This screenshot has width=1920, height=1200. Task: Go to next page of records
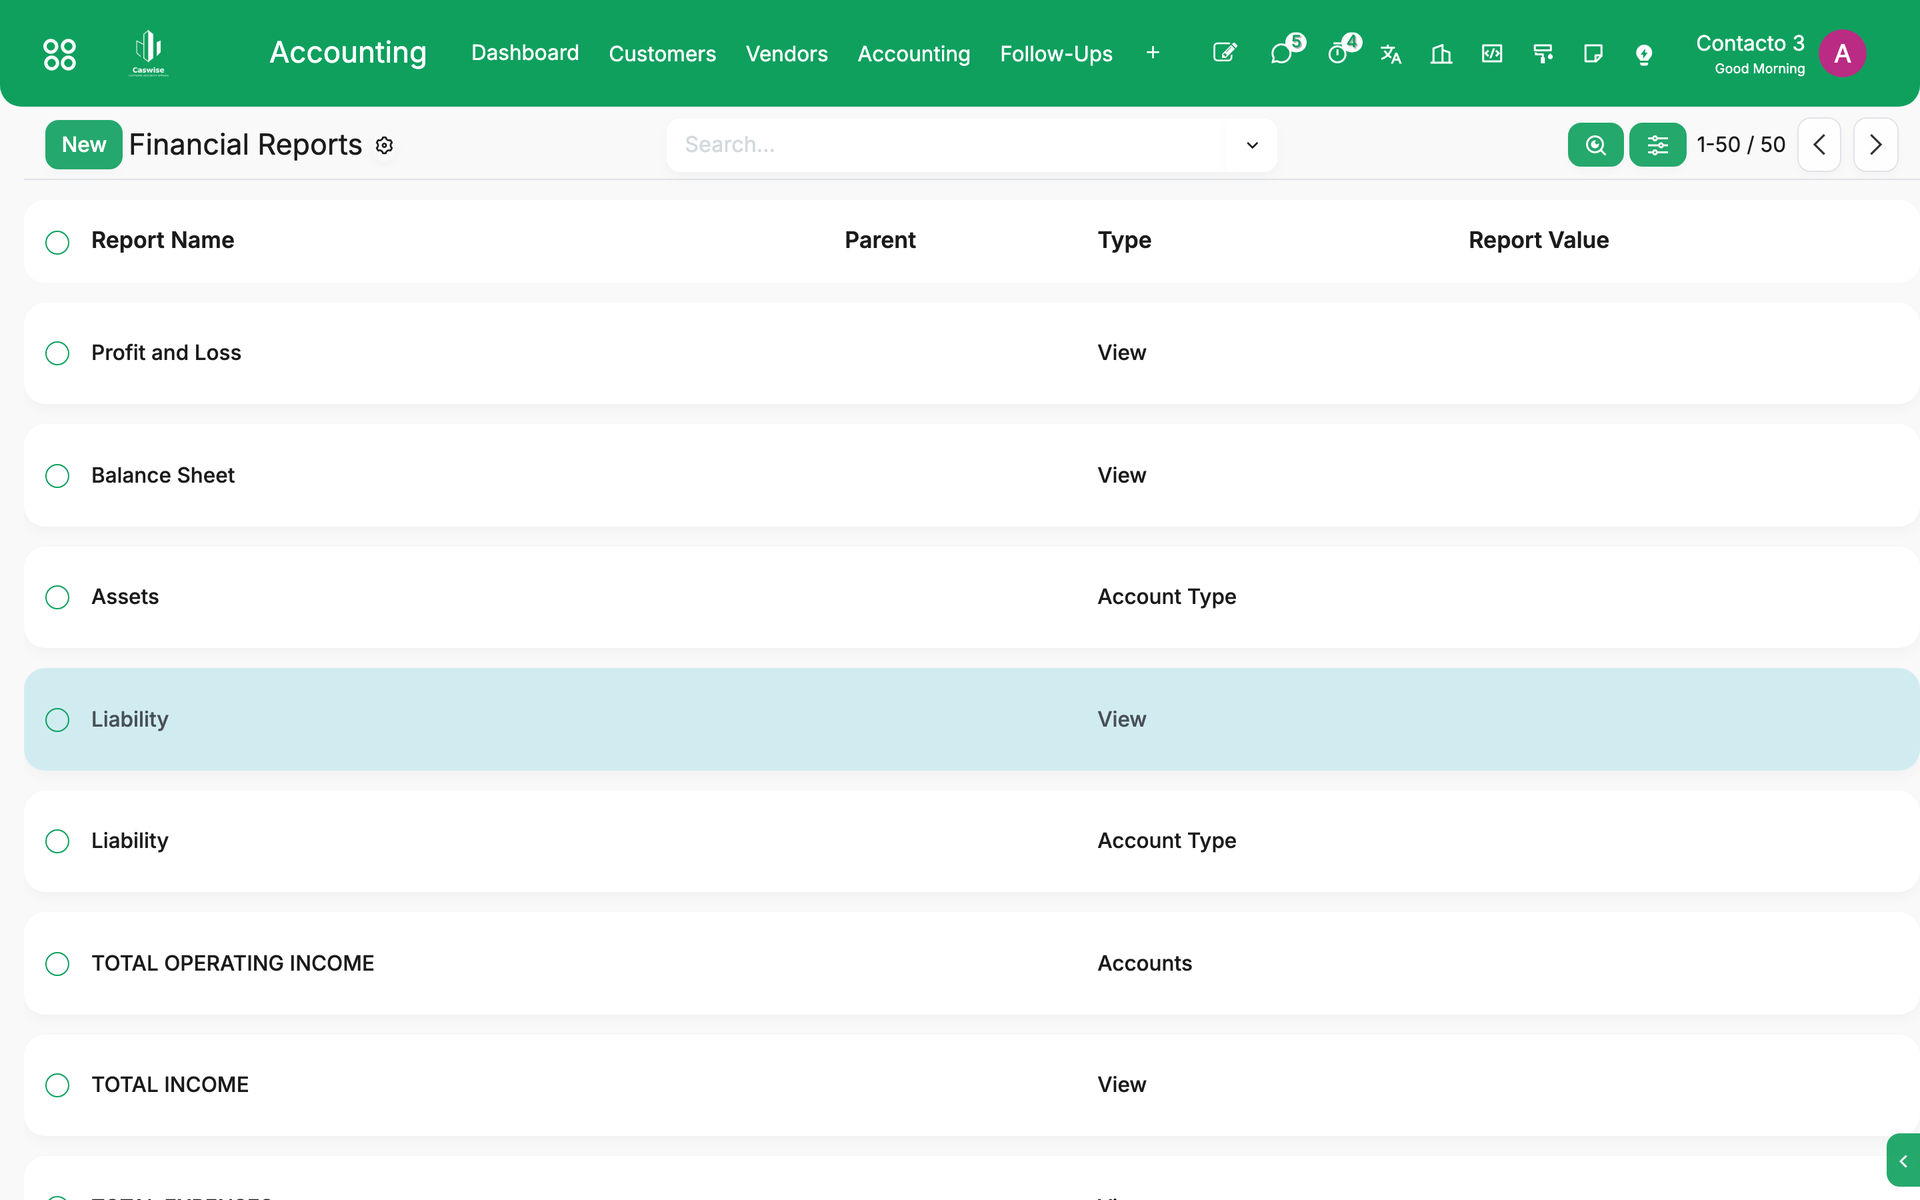(x=1875, y=145)
